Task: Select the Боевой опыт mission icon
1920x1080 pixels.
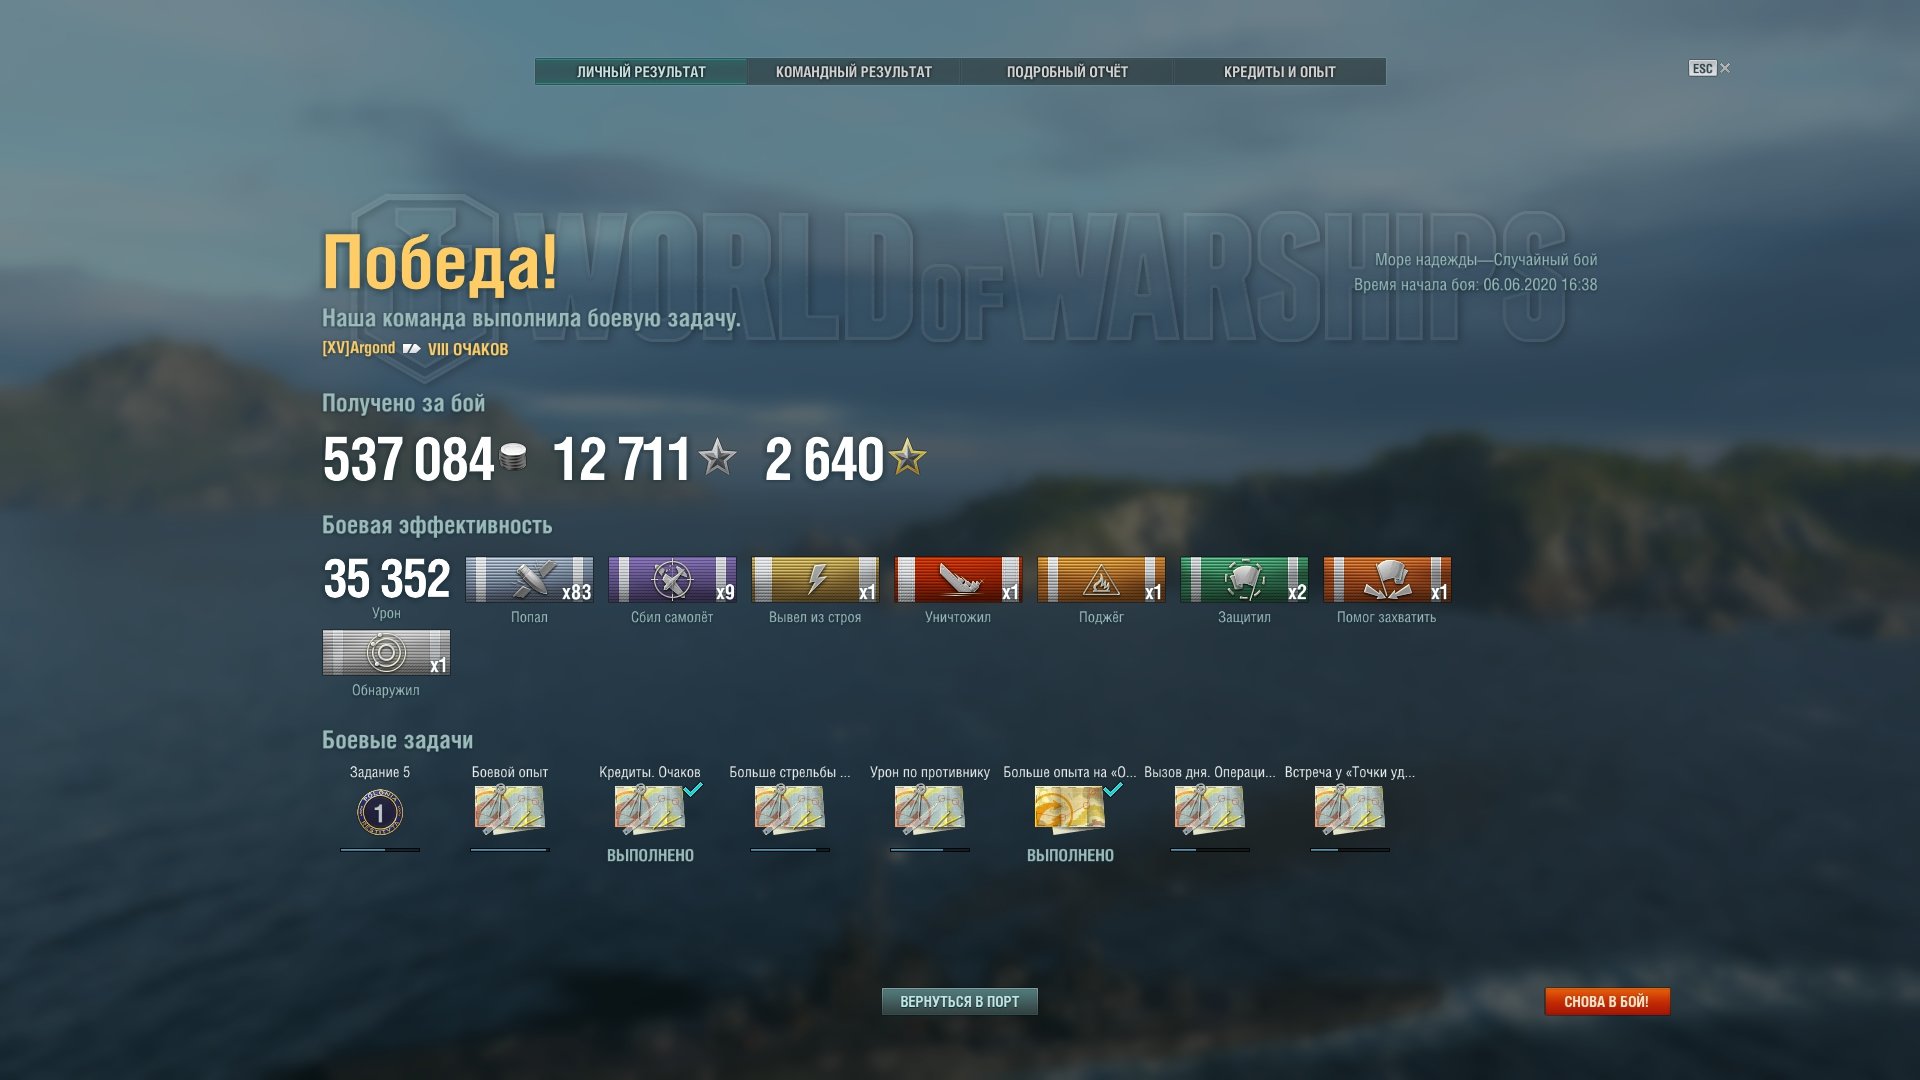Action: [510, 810]
